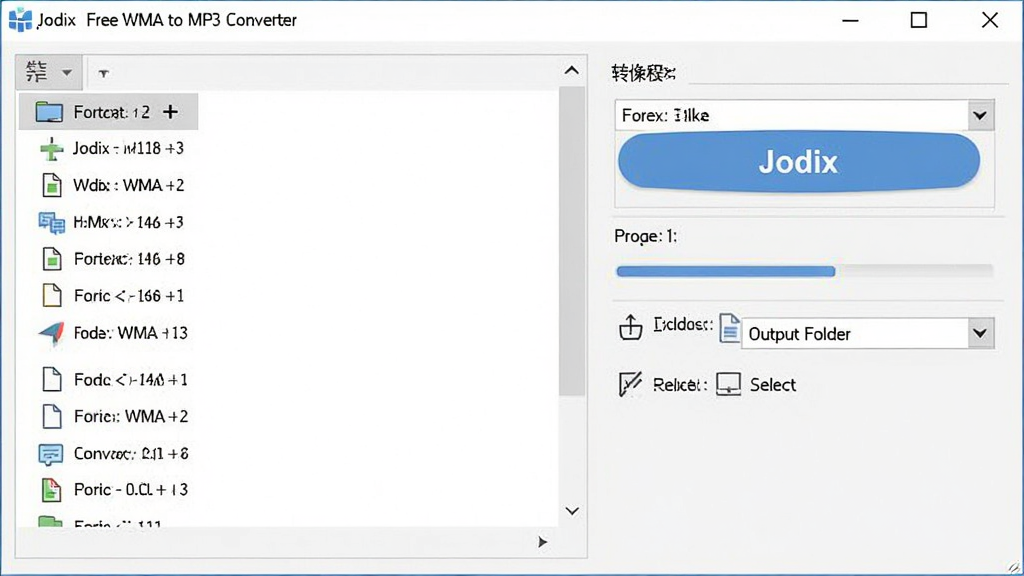Open the Output Folder combo box

point(868,334)
